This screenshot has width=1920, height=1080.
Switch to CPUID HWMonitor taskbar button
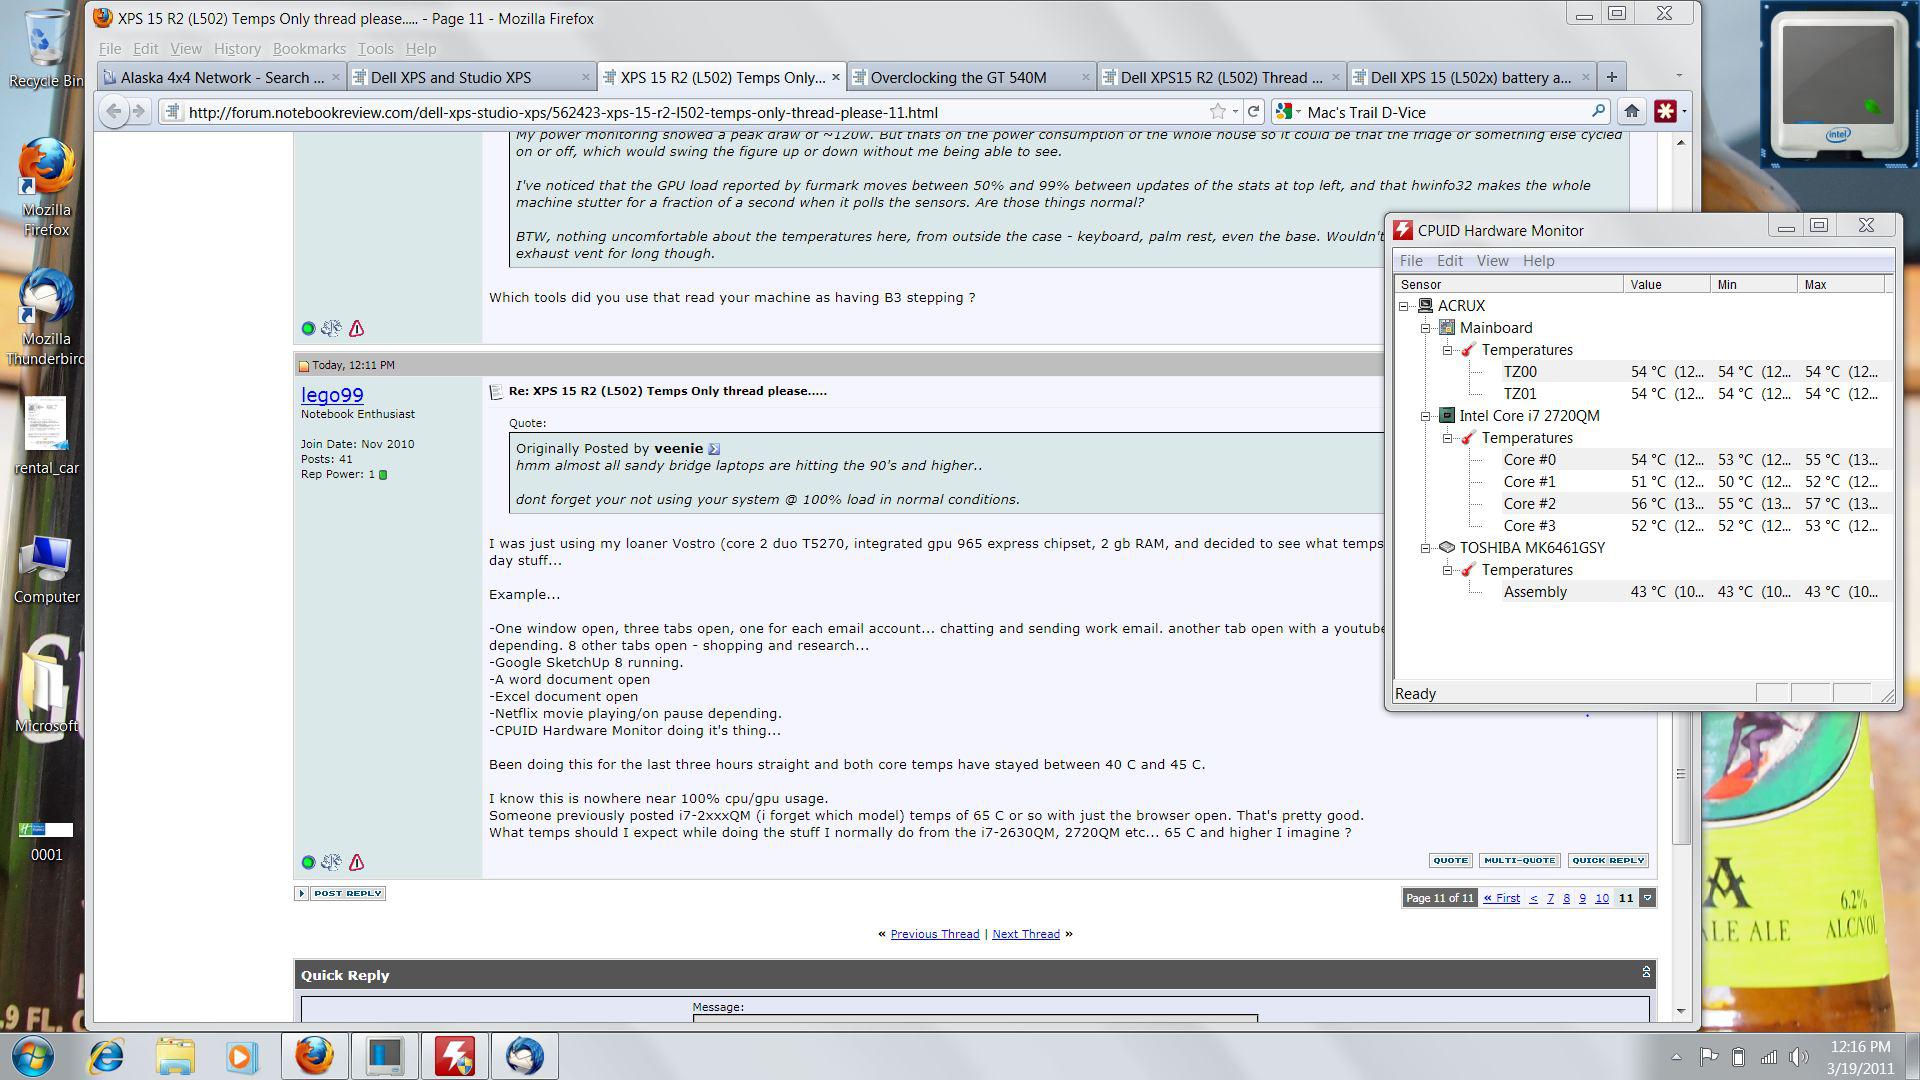(x=454, y=1056)
